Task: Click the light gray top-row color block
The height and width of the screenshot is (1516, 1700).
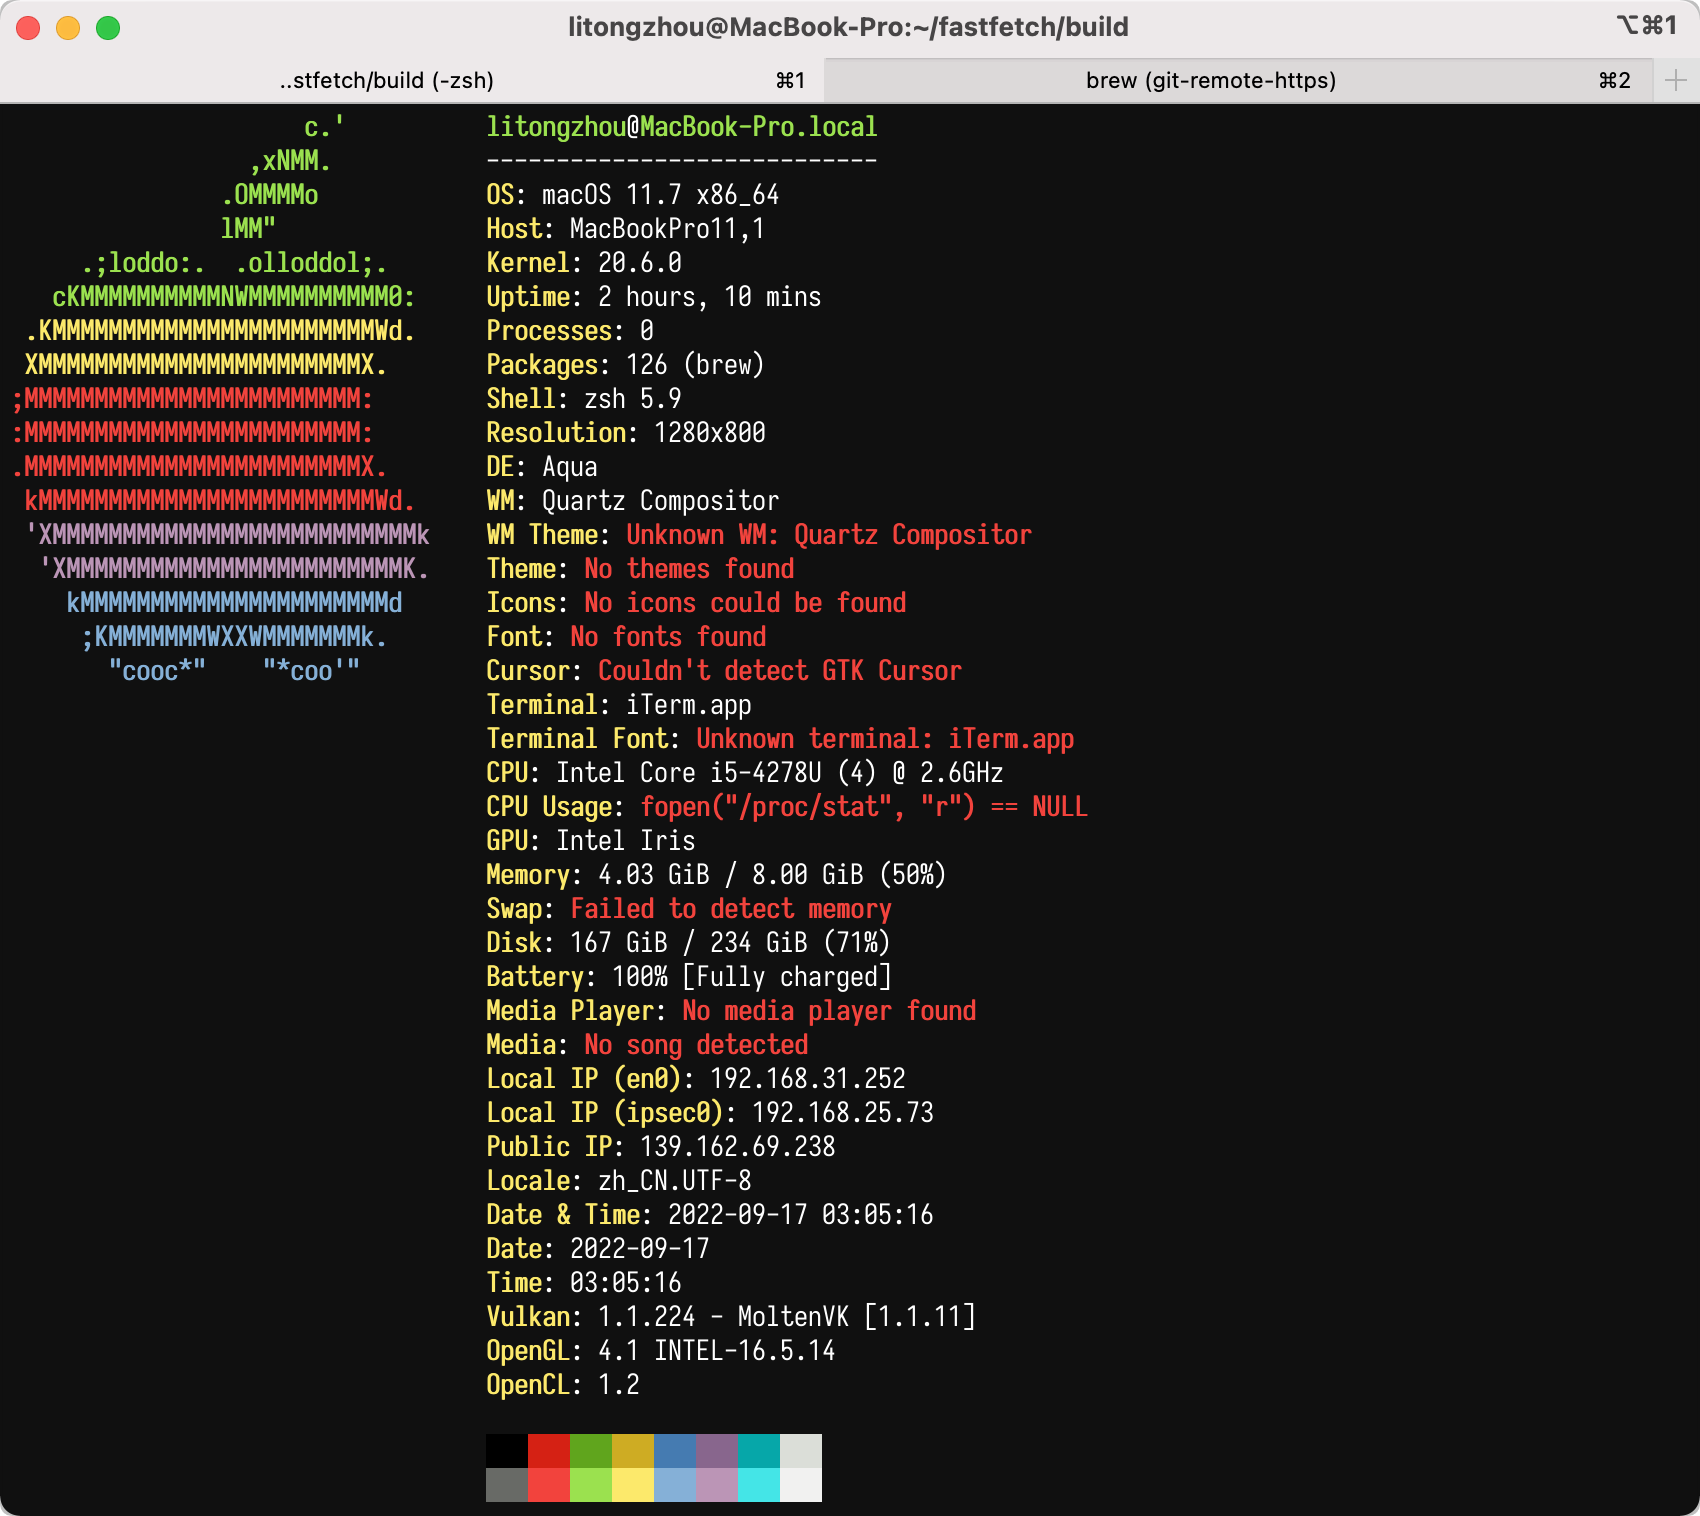Action: pos(801,1451)
